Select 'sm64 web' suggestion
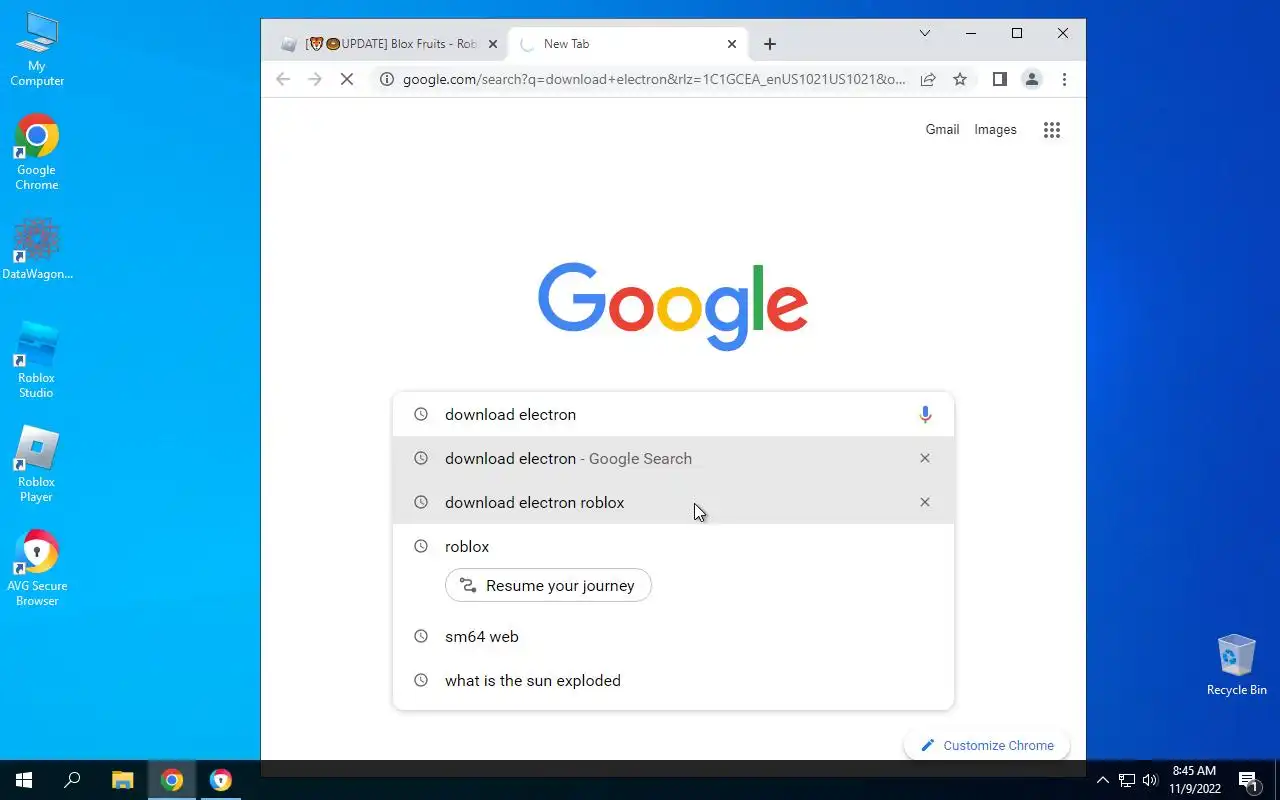The height and width of the screenshot is (800, 1280). pyautogui.click(x=673, y=636)
